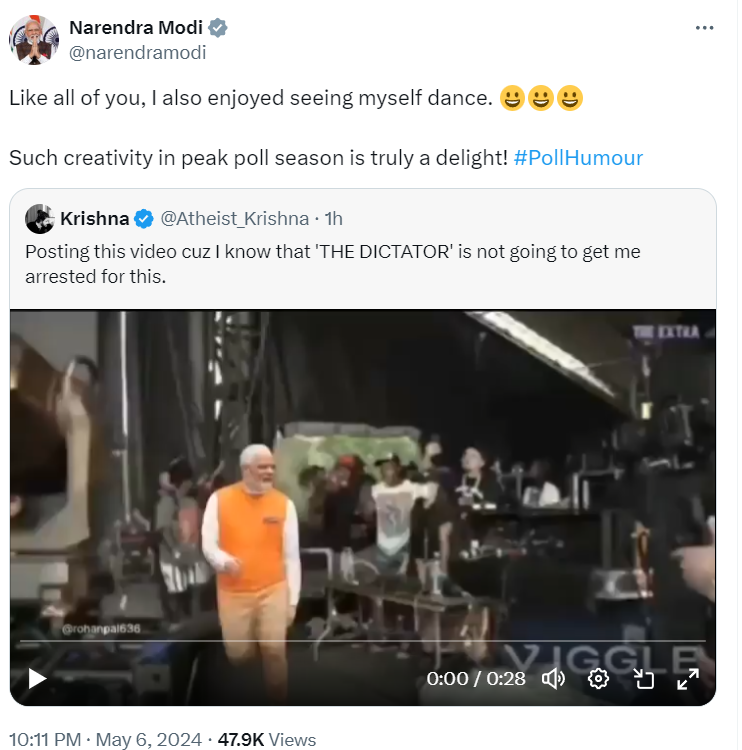Click the tweet author's profile avatar
This screenshot has height=750, width=742.
34,40
